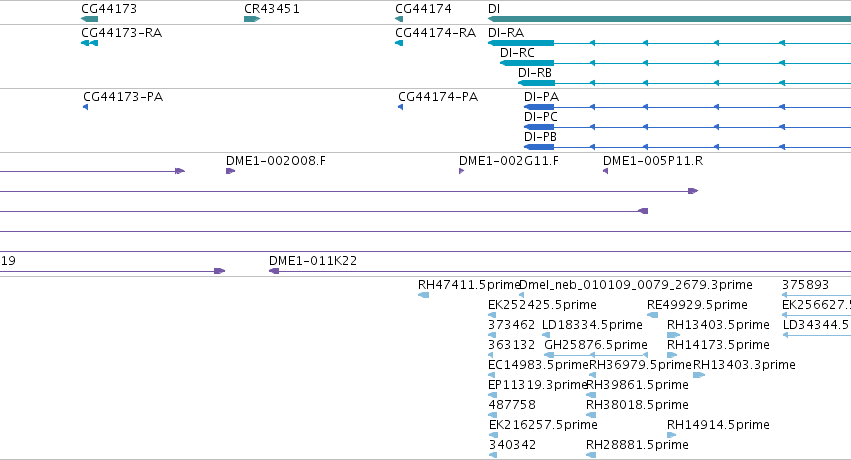Select the 340342 feature label
851x460 pixels.
click(x=512, y=445)
